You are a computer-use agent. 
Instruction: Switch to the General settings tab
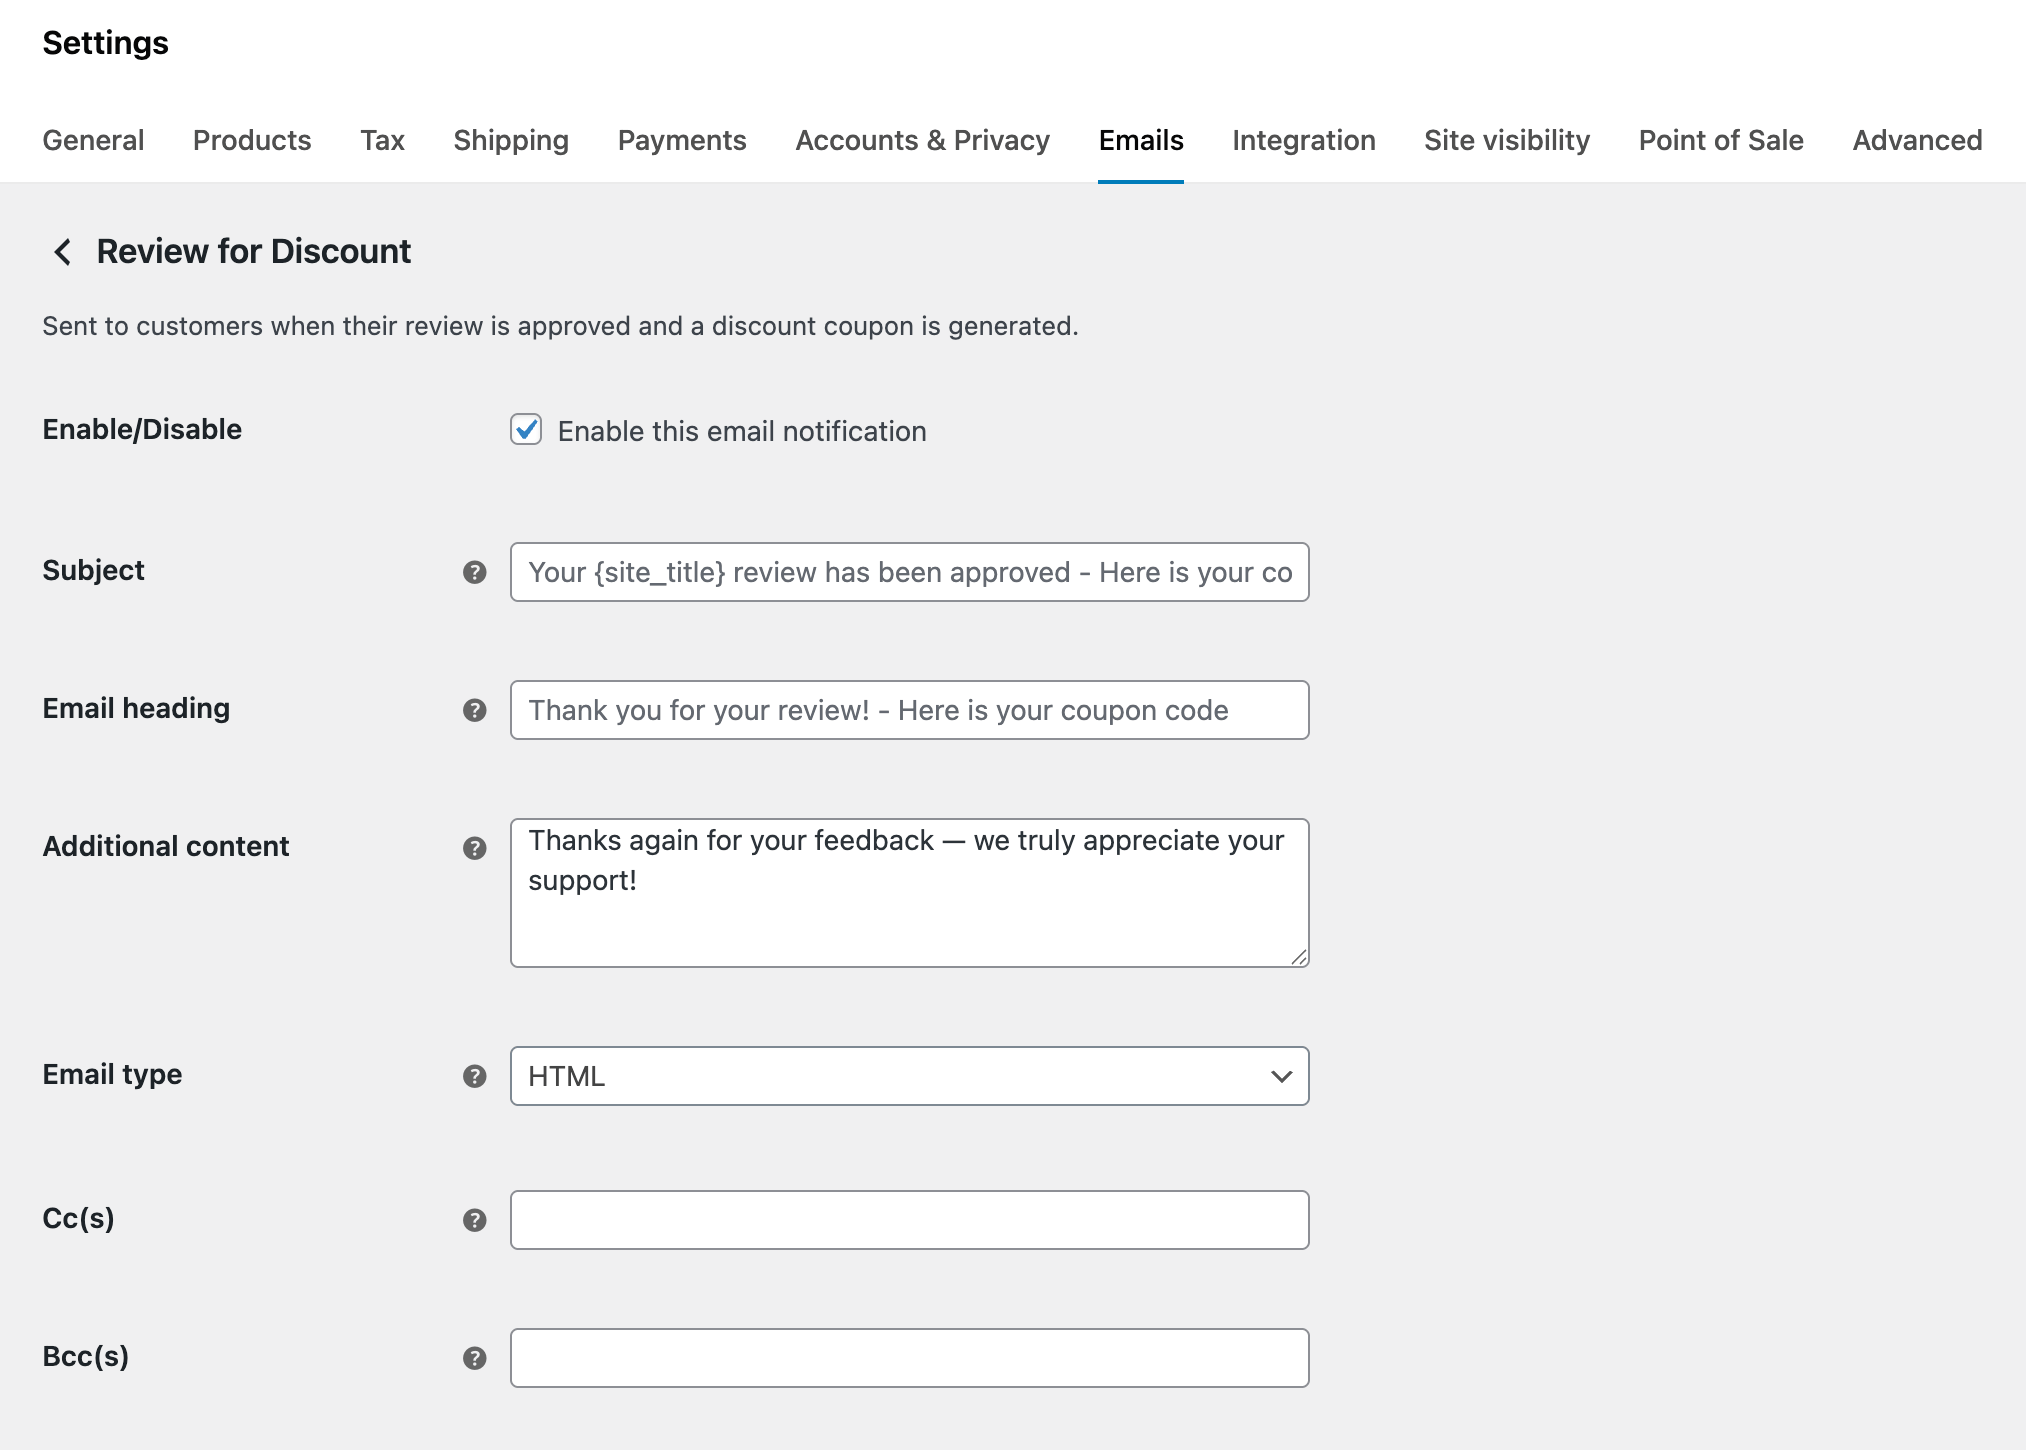pyautogui.click(x=93, y=140)
